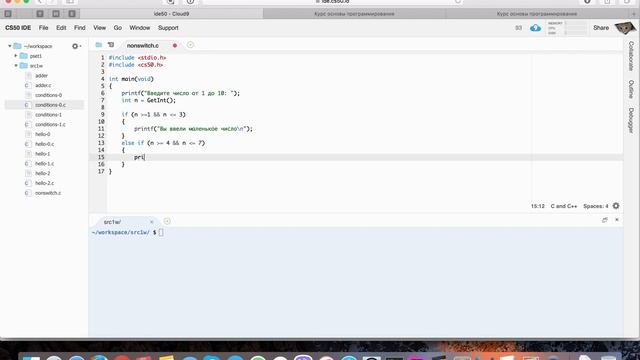
Task: Open the editor settings gear icon
Action: tap(616, 206)
